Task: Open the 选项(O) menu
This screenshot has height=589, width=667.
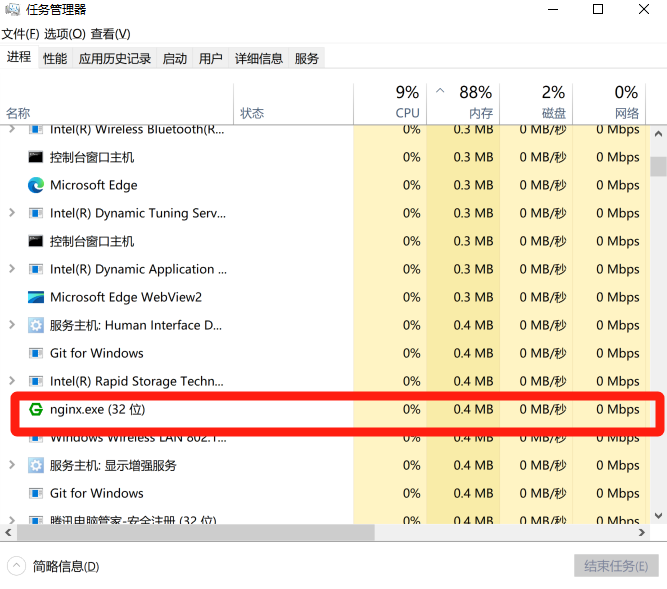Action: 65,34
